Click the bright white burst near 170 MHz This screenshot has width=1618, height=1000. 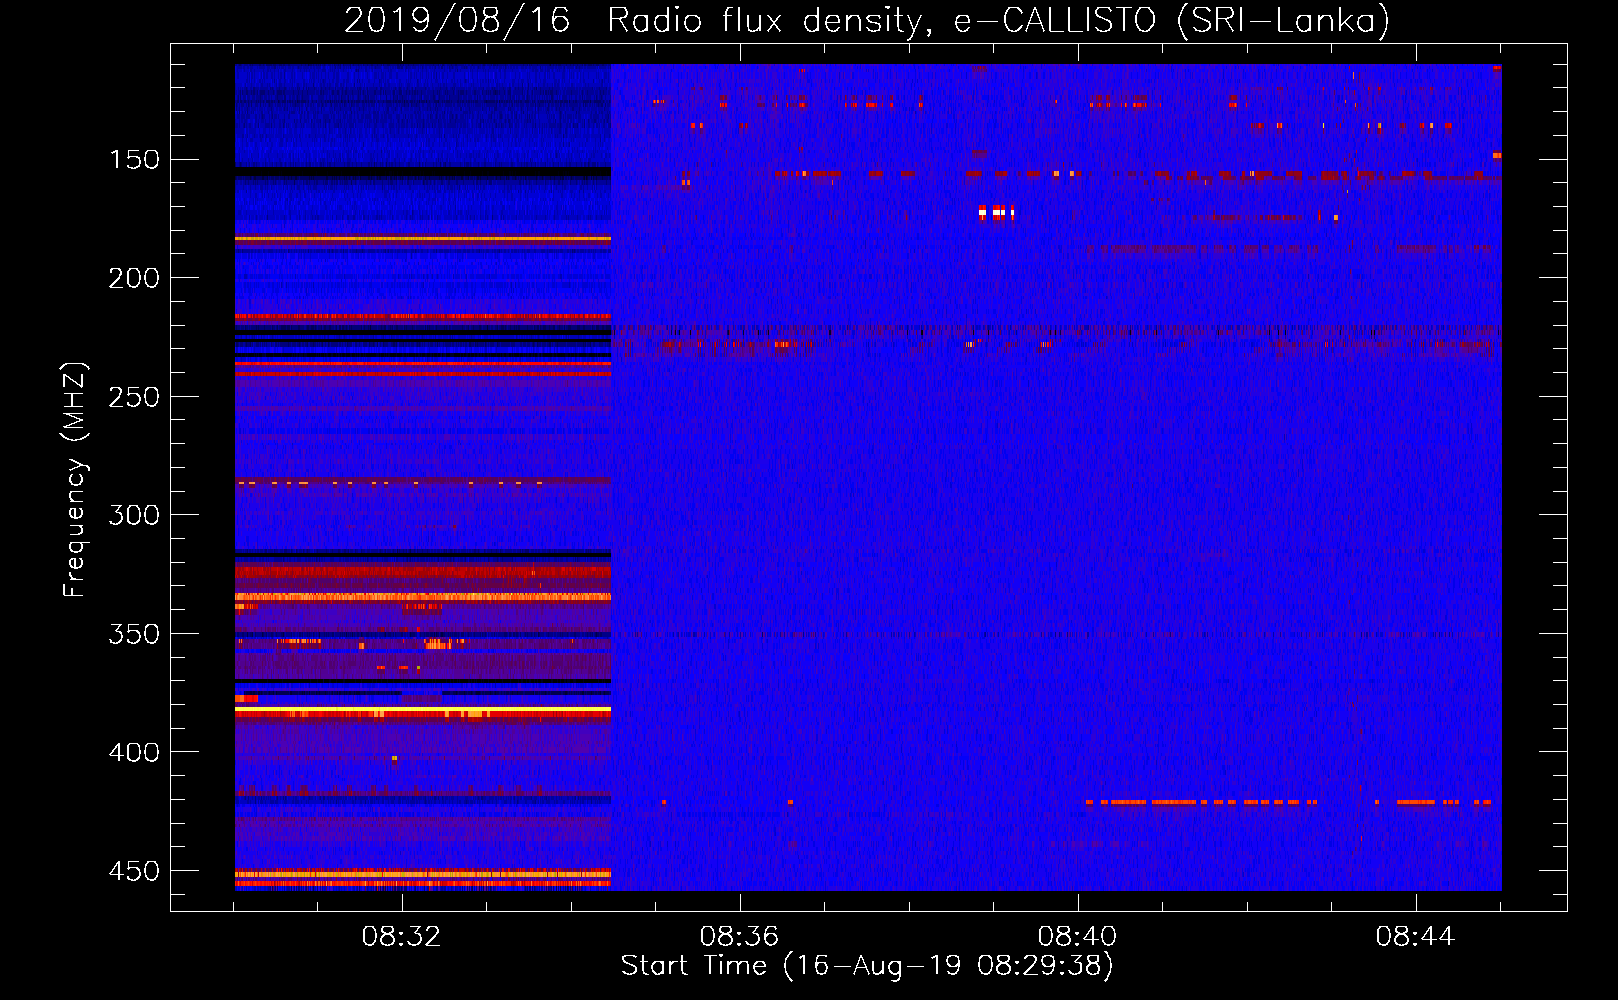coord(997,212)
